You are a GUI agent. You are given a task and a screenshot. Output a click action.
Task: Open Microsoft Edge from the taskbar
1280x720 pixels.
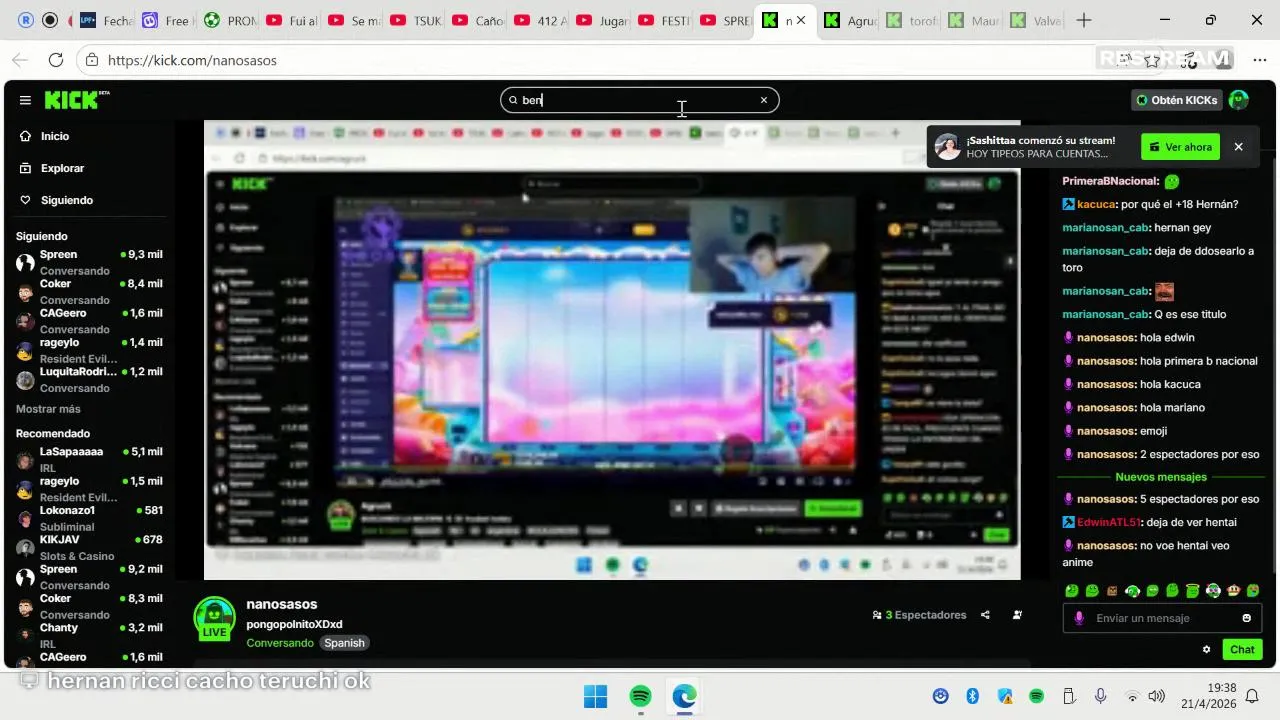684,696
